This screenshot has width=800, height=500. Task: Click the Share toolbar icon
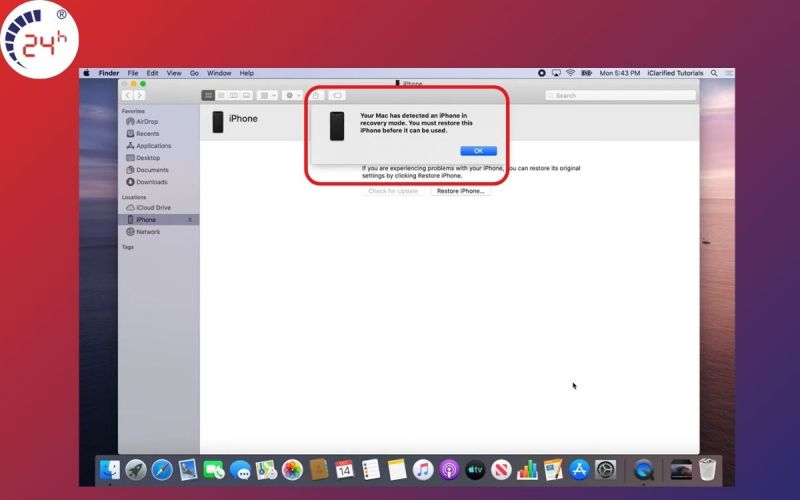click(x=316, y=95)
